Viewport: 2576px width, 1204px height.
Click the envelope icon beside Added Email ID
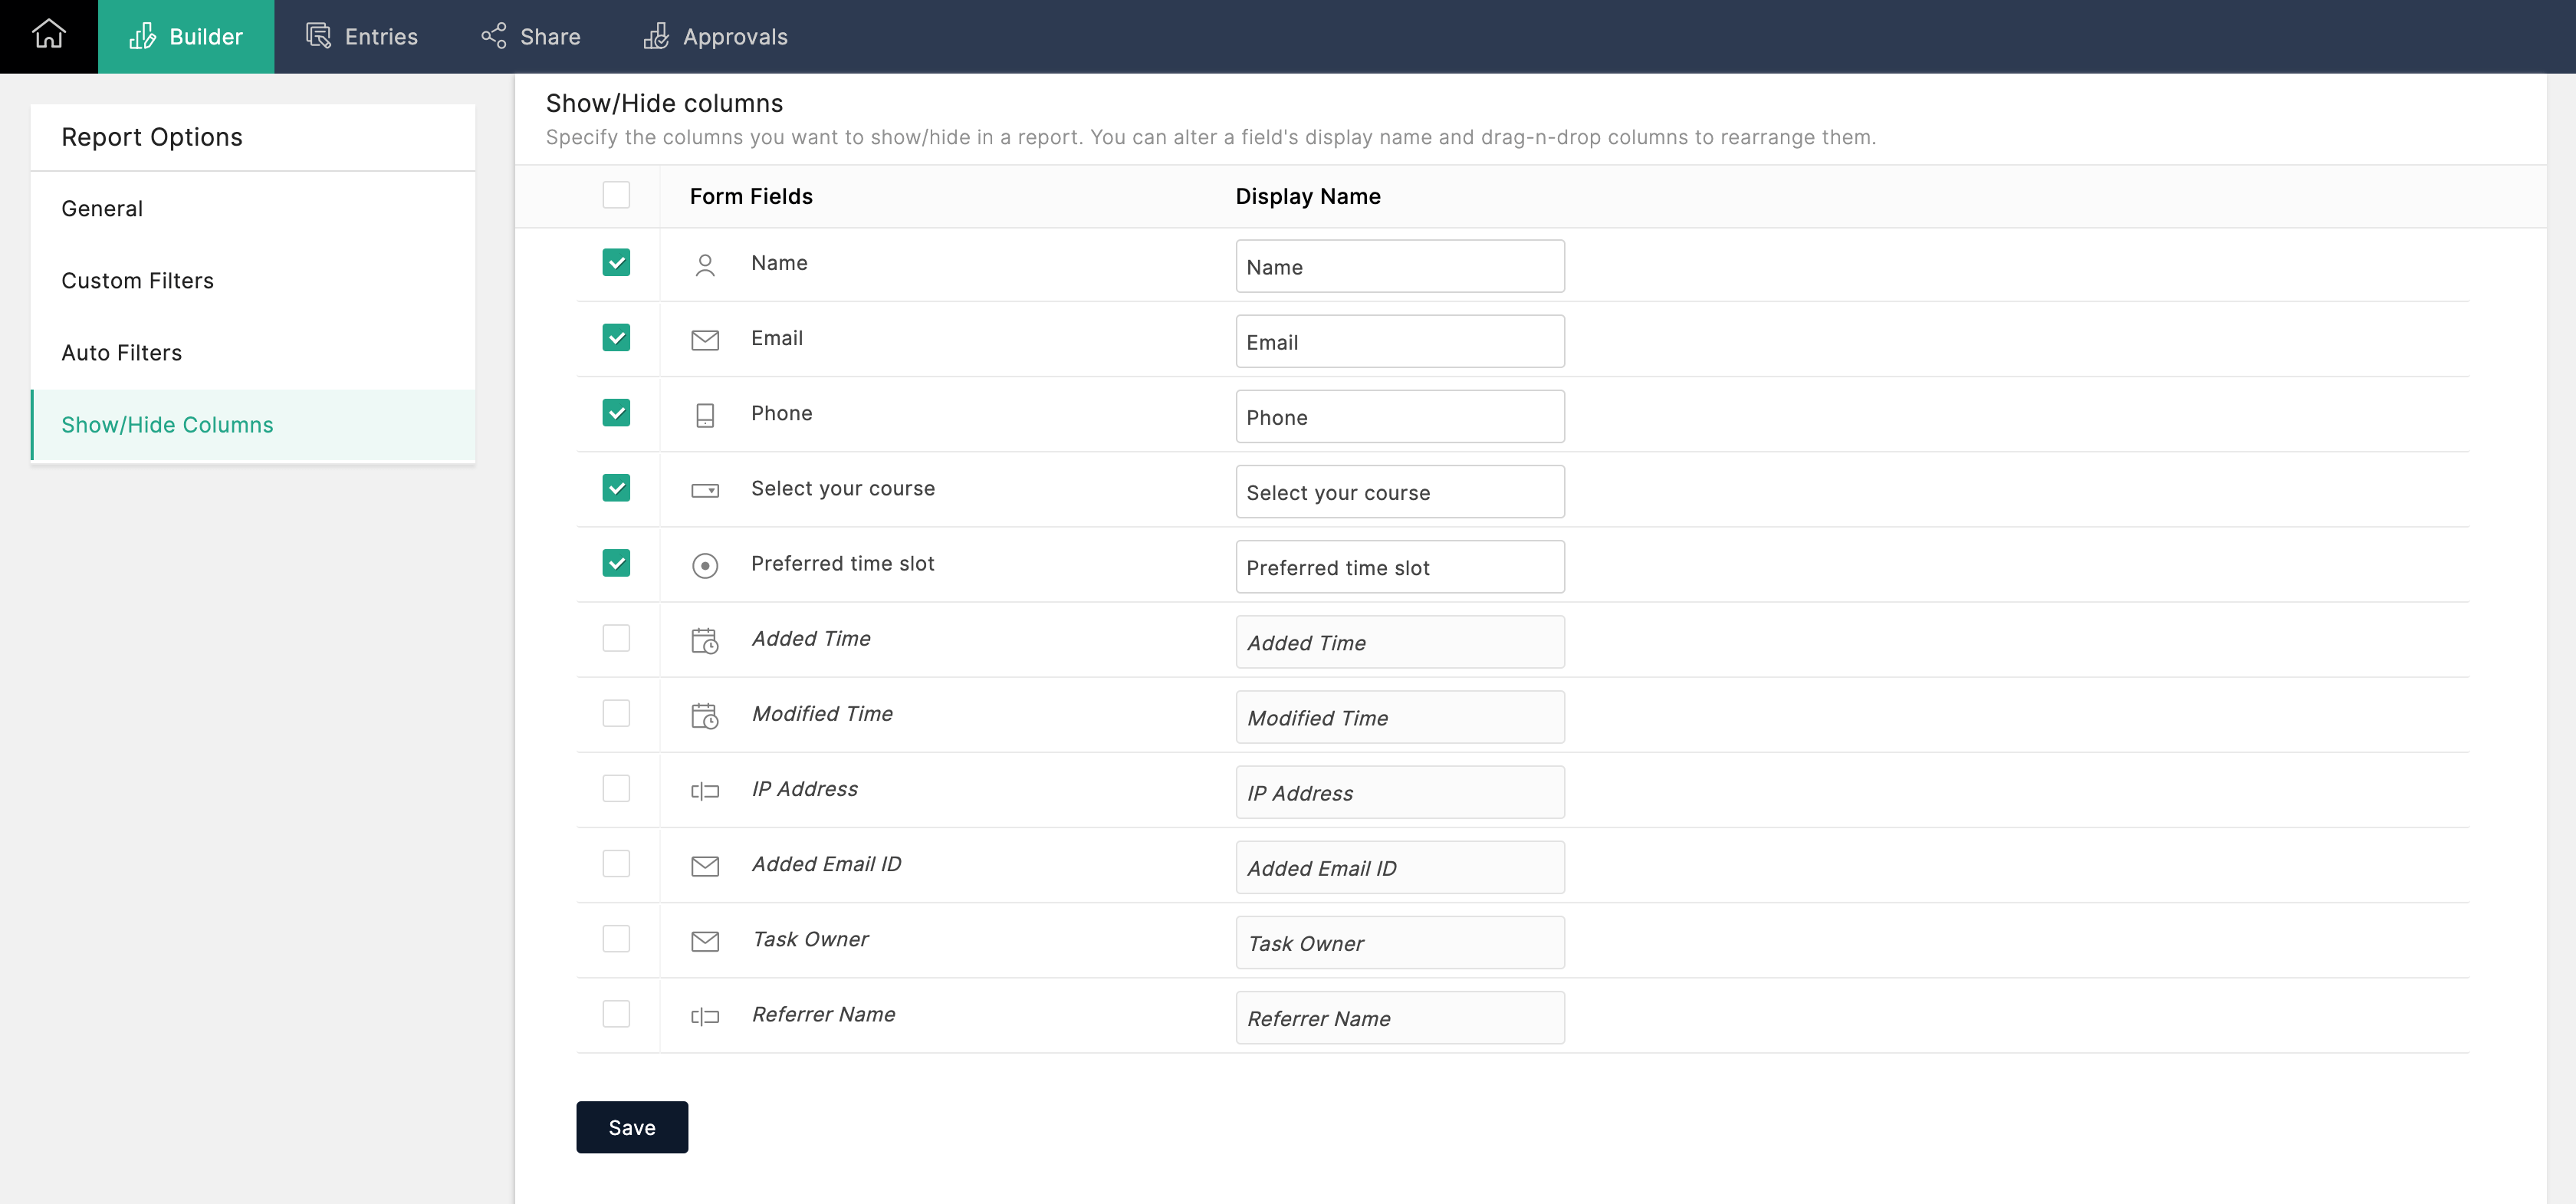click(705, 866)
